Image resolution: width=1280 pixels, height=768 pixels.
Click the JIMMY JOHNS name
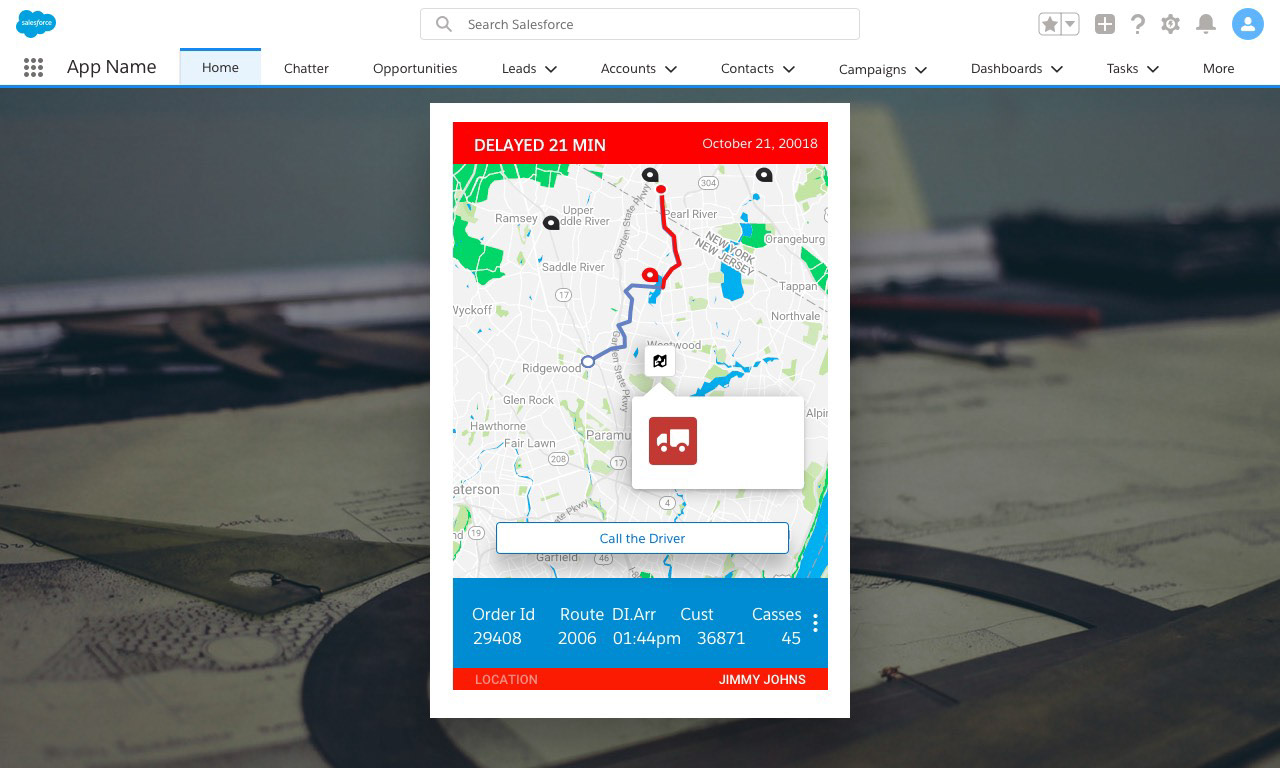[x=762, y=679]
